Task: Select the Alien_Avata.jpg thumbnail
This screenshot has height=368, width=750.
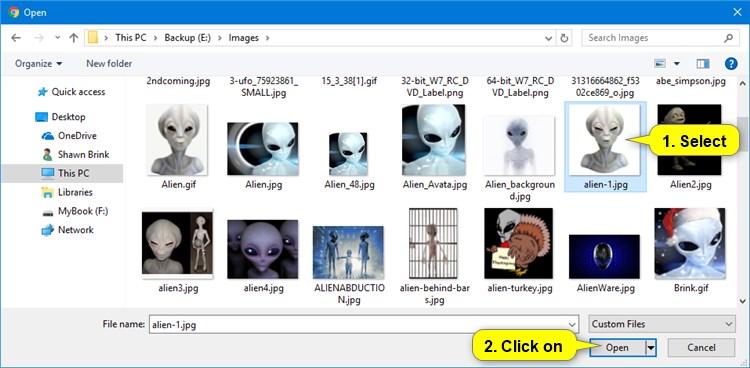Action: 433,140
